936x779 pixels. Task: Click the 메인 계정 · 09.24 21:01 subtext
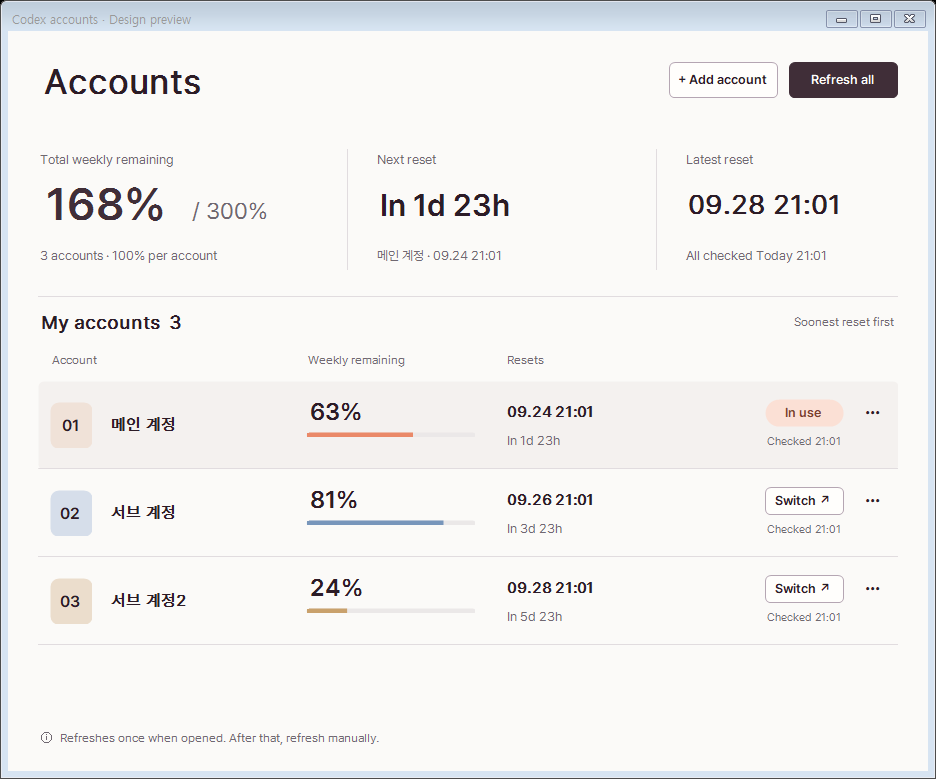[x=439, y=255]
